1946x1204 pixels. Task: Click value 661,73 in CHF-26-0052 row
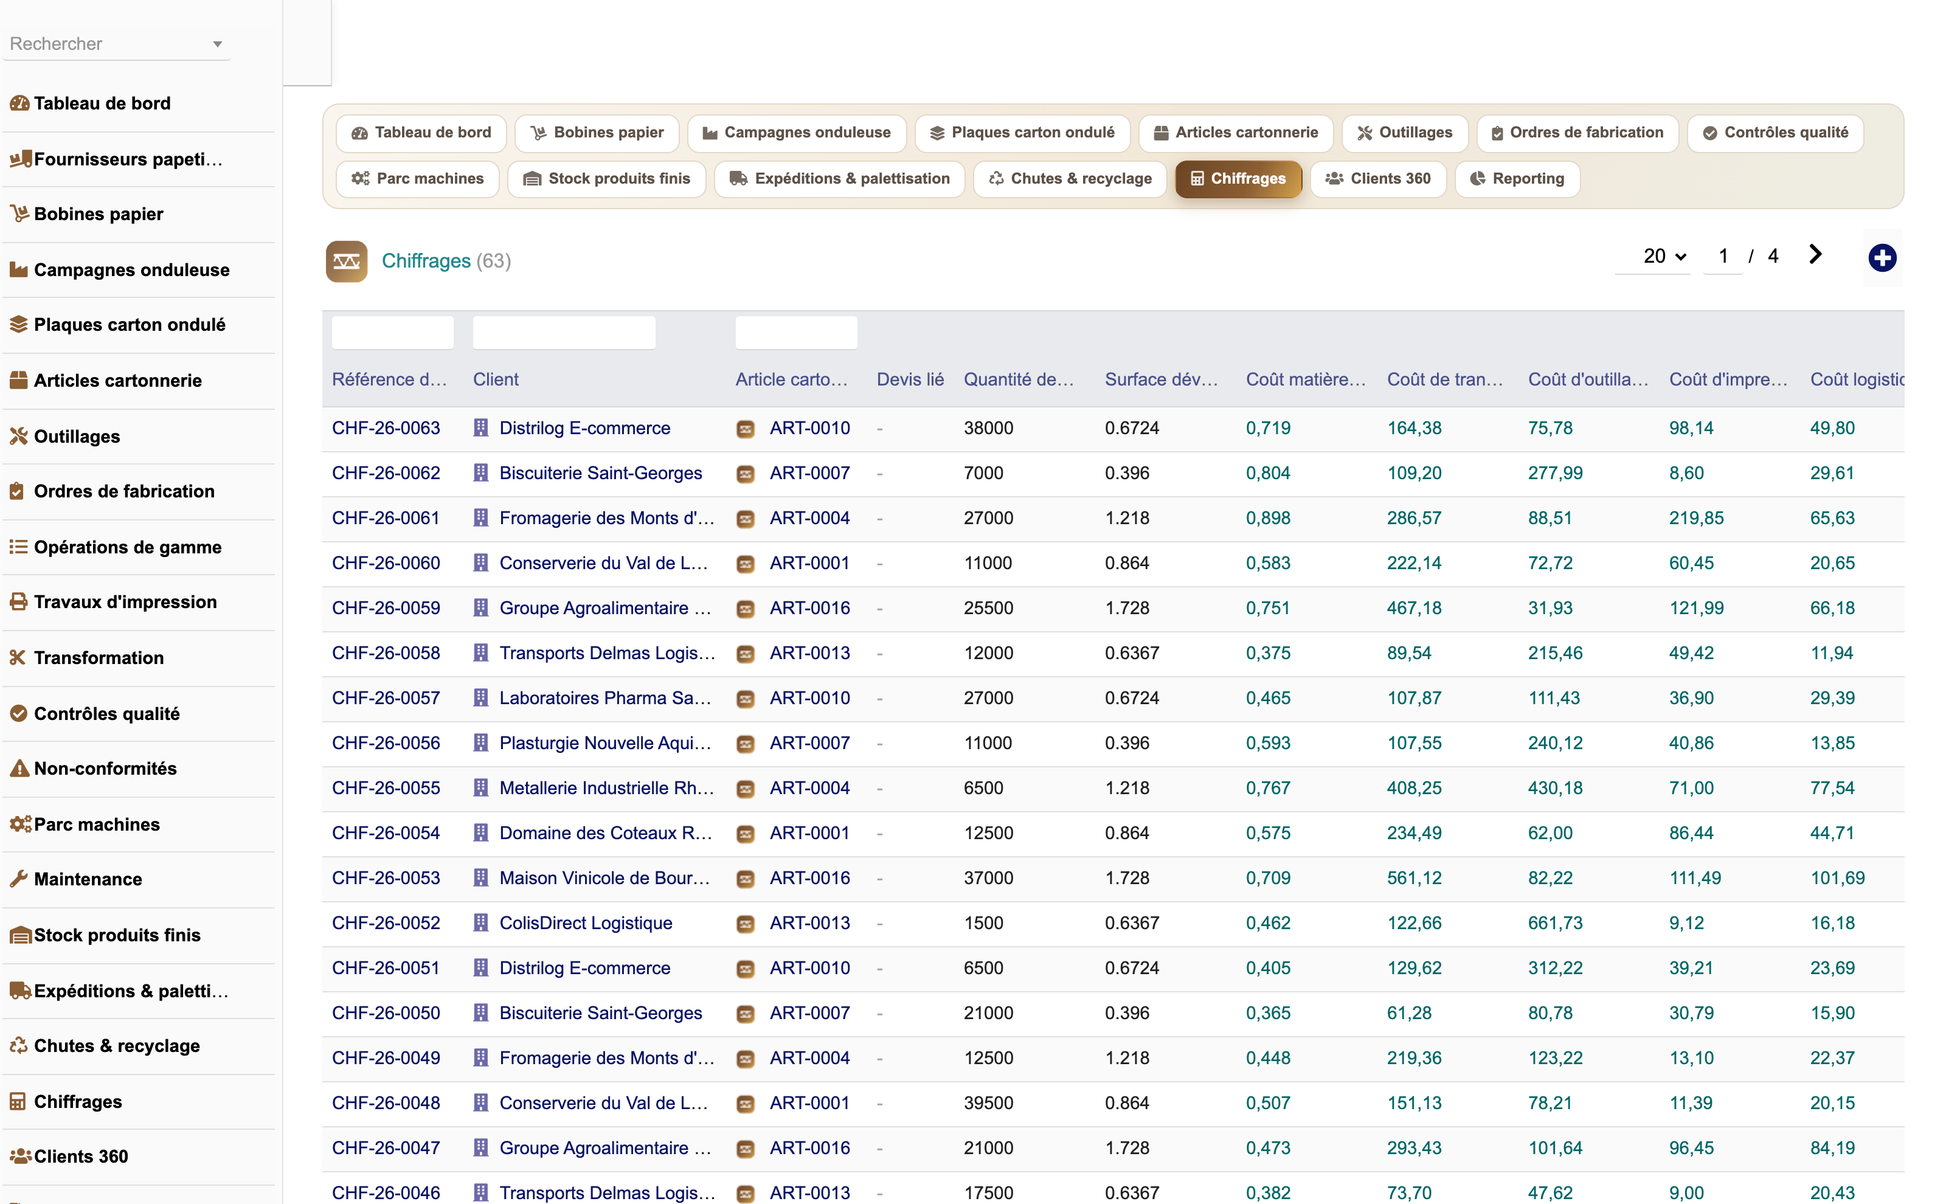point(1555,924)
